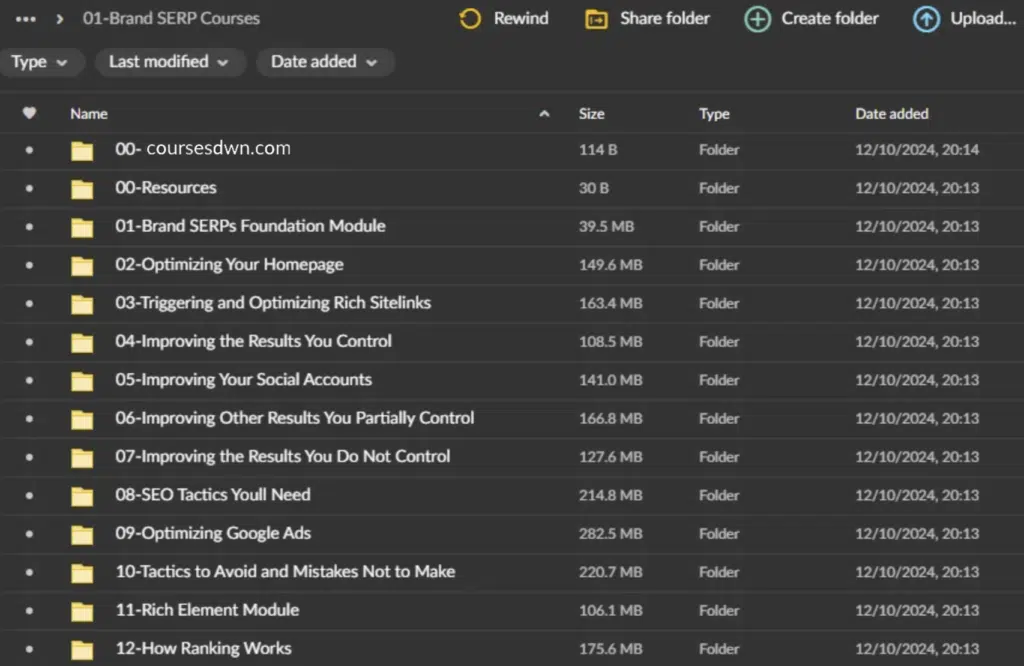Click folder icon of 02-Optimizing Your Homepage
This screenshot has width=1024, height=666.
[x=82, y=266]
